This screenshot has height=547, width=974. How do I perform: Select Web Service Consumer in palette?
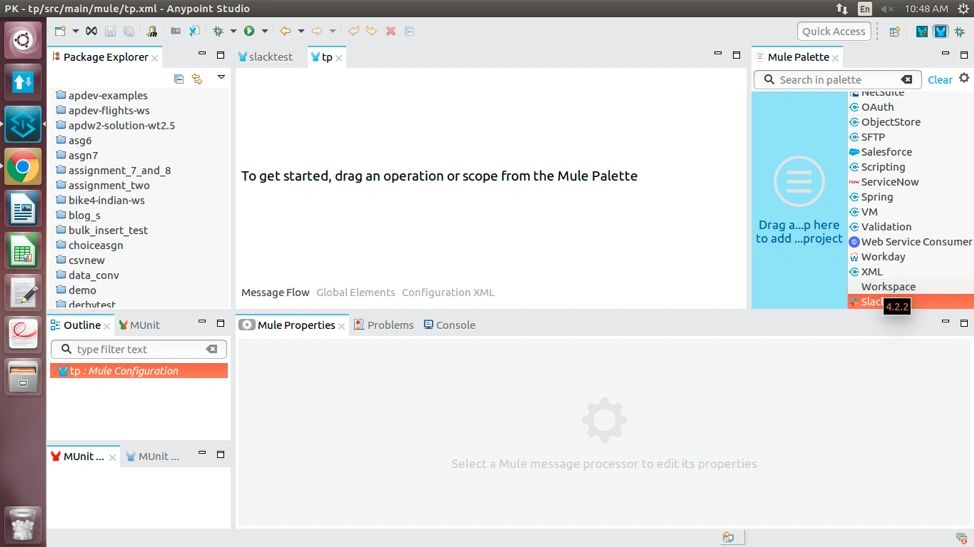click(x=910, y=242)
